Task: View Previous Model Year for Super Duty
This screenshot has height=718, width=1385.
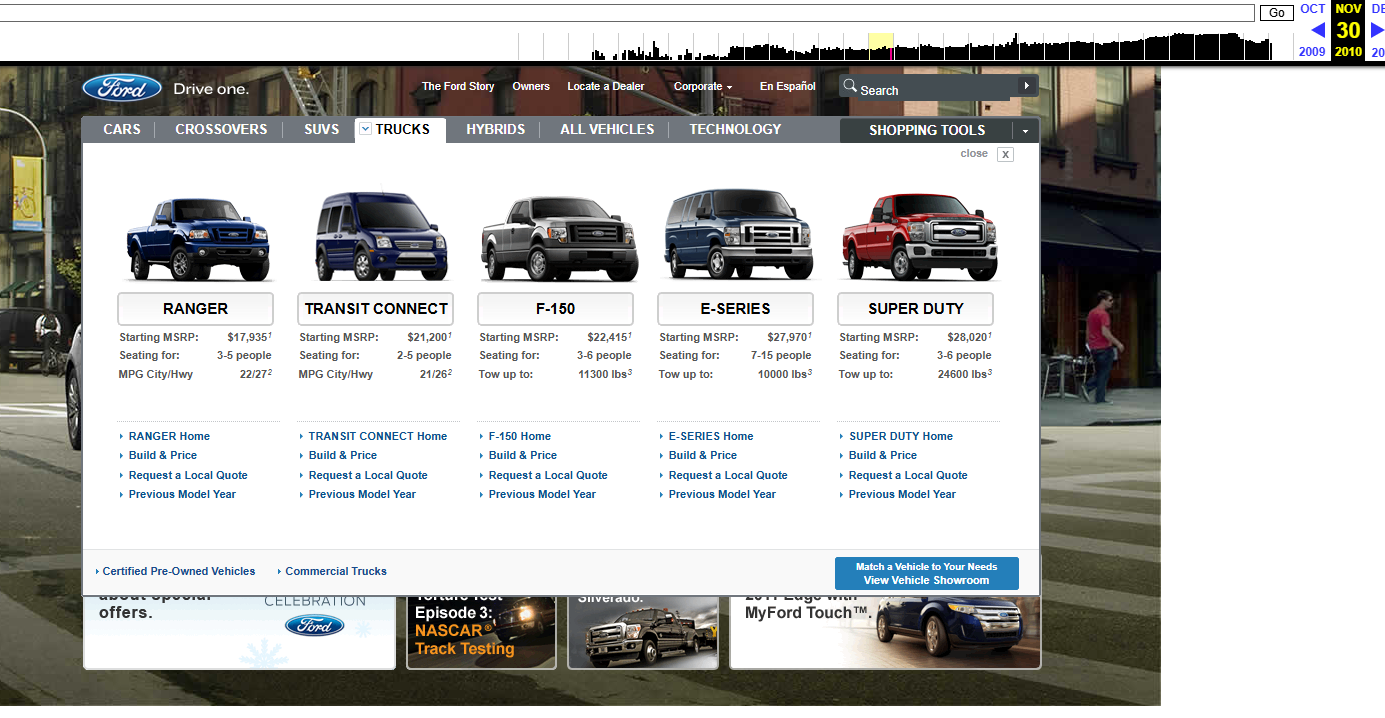Action: click(902, 494)
